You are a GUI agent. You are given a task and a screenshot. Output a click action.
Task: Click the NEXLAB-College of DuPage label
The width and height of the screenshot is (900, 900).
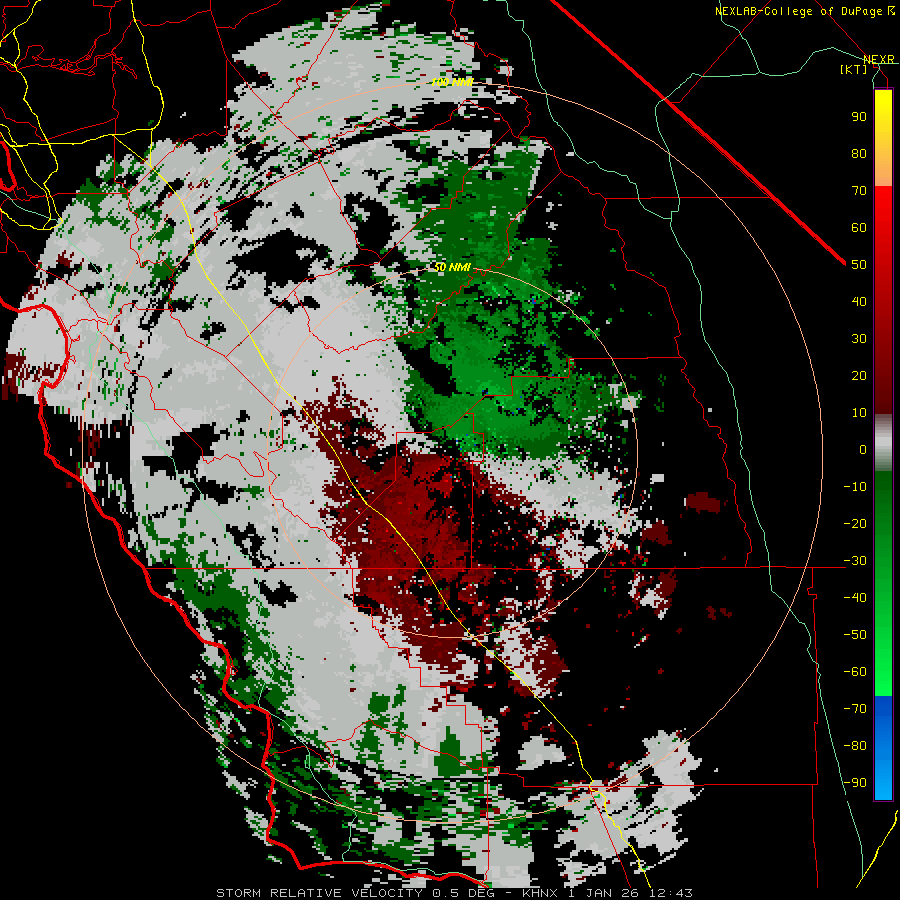pyautogui.click(x=804, y=11)
